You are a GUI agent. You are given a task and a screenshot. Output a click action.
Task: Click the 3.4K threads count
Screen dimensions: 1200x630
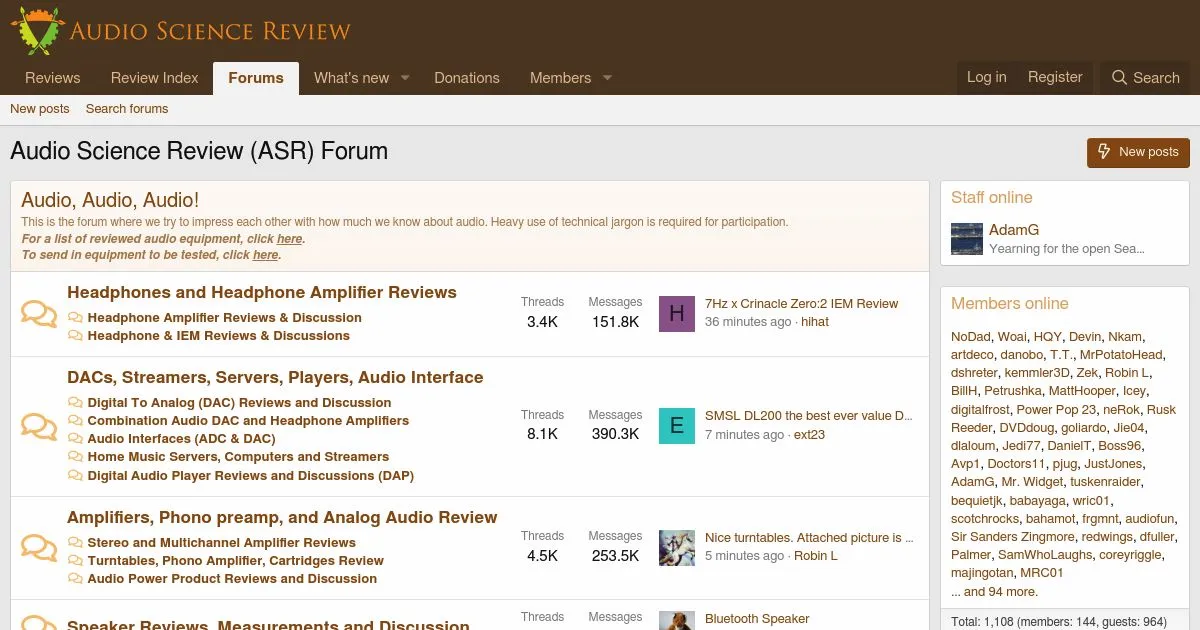point(542,322)
